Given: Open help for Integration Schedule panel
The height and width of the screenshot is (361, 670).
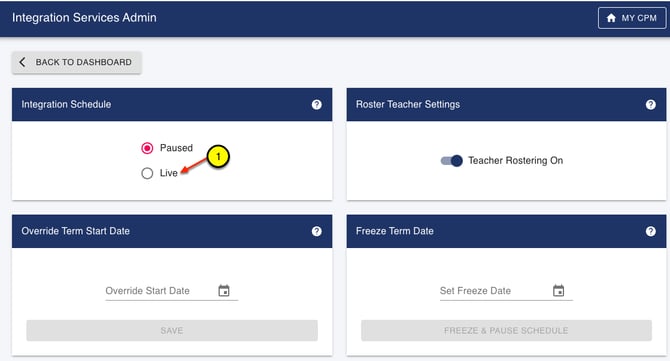Looking at the screenshot, I should 316,105.
